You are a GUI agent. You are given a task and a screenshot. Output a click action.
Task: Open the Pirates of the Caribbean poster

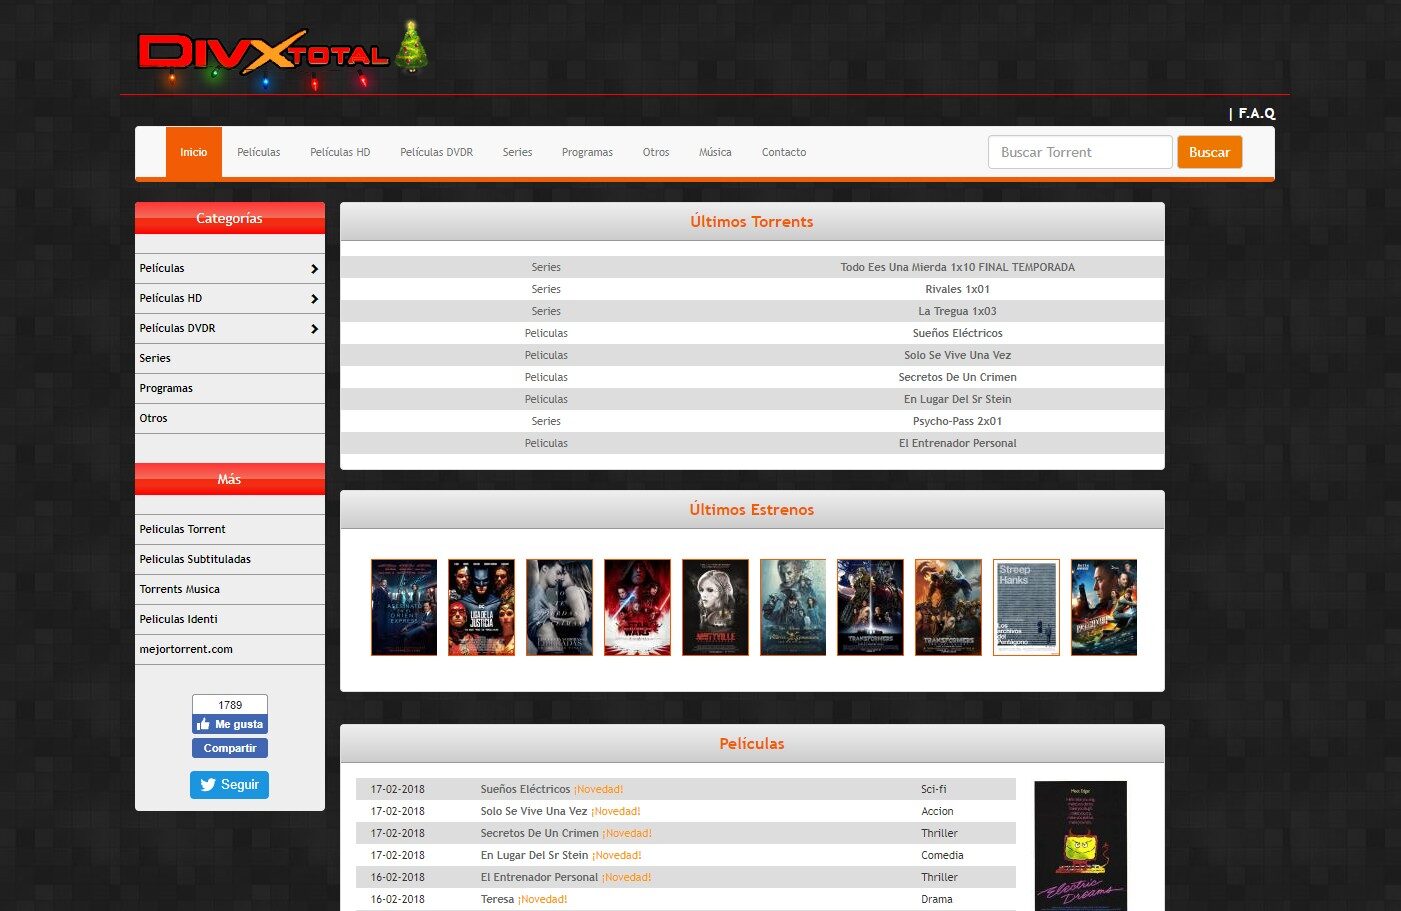click(793, 607)
